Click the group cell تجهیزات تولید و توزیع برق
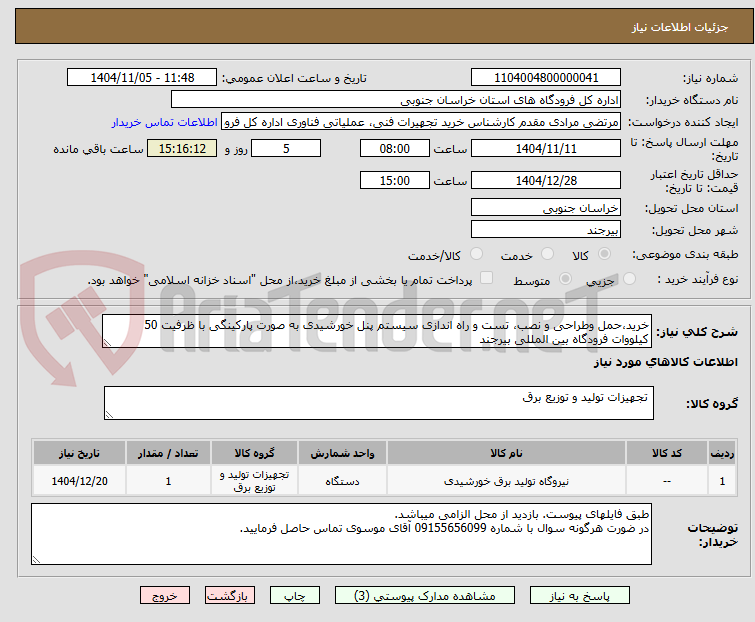 coord(254,481)
